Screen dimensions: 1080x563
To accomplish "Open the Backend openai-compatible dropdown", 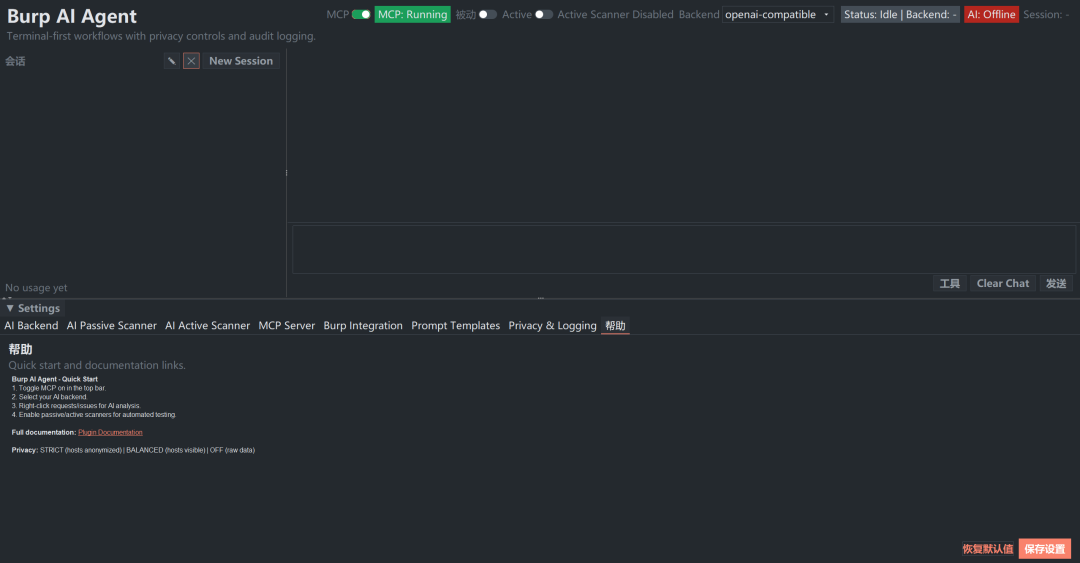I will pos(778,14).
